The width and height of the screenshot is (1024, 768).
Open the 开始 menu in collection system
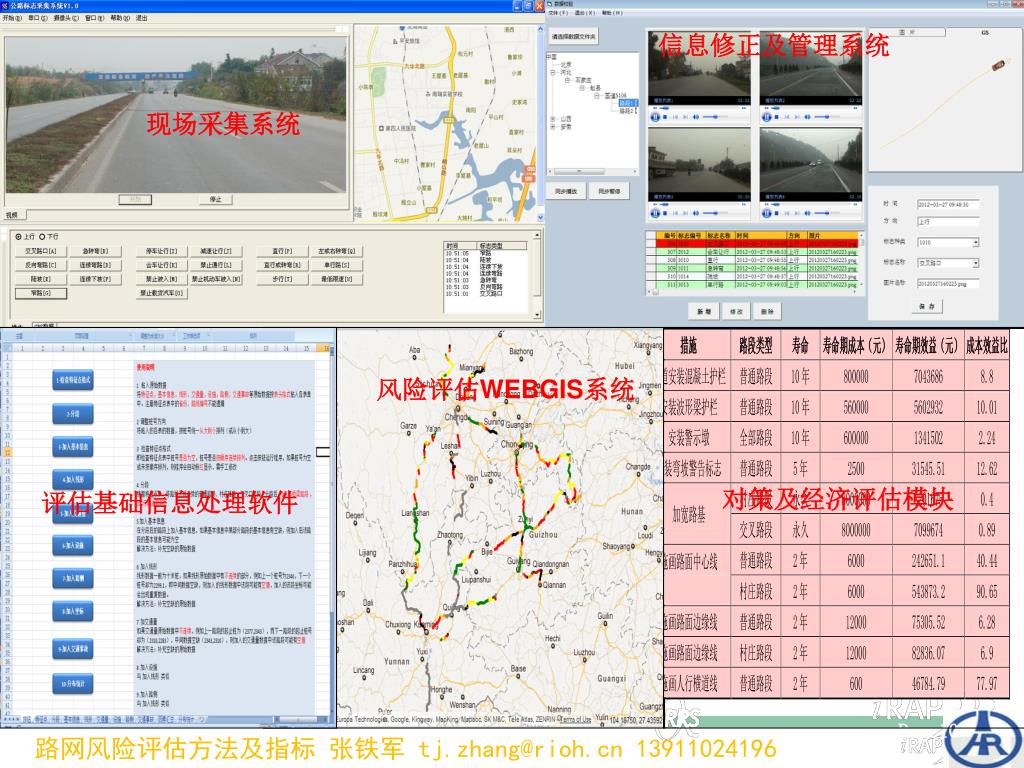pyautogui.click(x=12, y=18)
